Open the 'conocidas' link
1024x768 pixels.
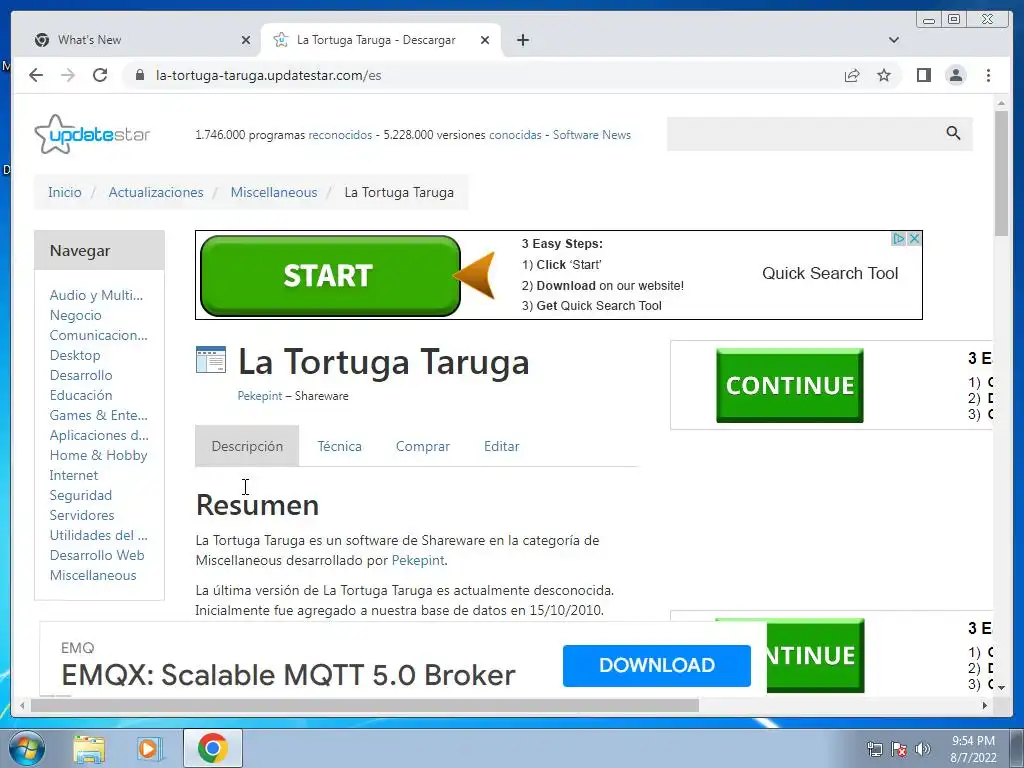(x=515, y=135)
